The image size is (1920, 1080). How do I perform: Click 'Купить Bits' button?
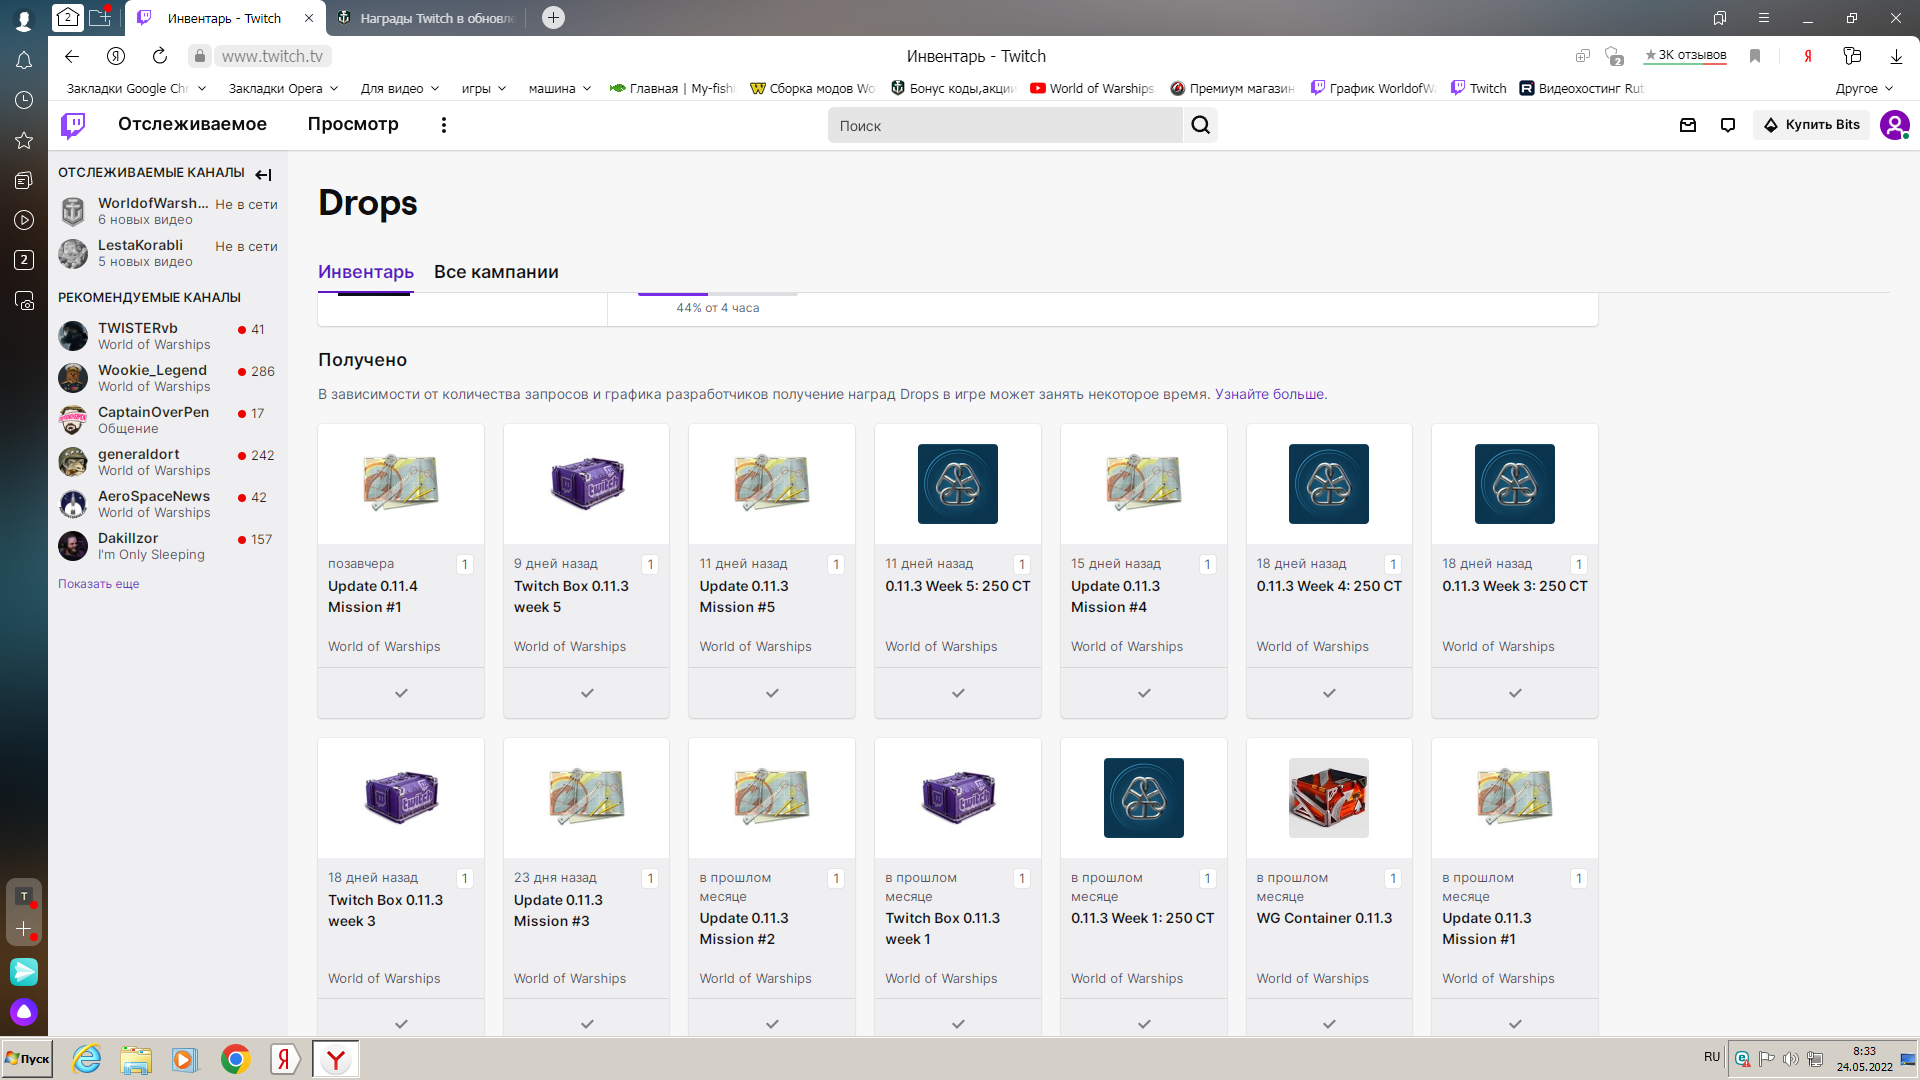[1811, 125]
